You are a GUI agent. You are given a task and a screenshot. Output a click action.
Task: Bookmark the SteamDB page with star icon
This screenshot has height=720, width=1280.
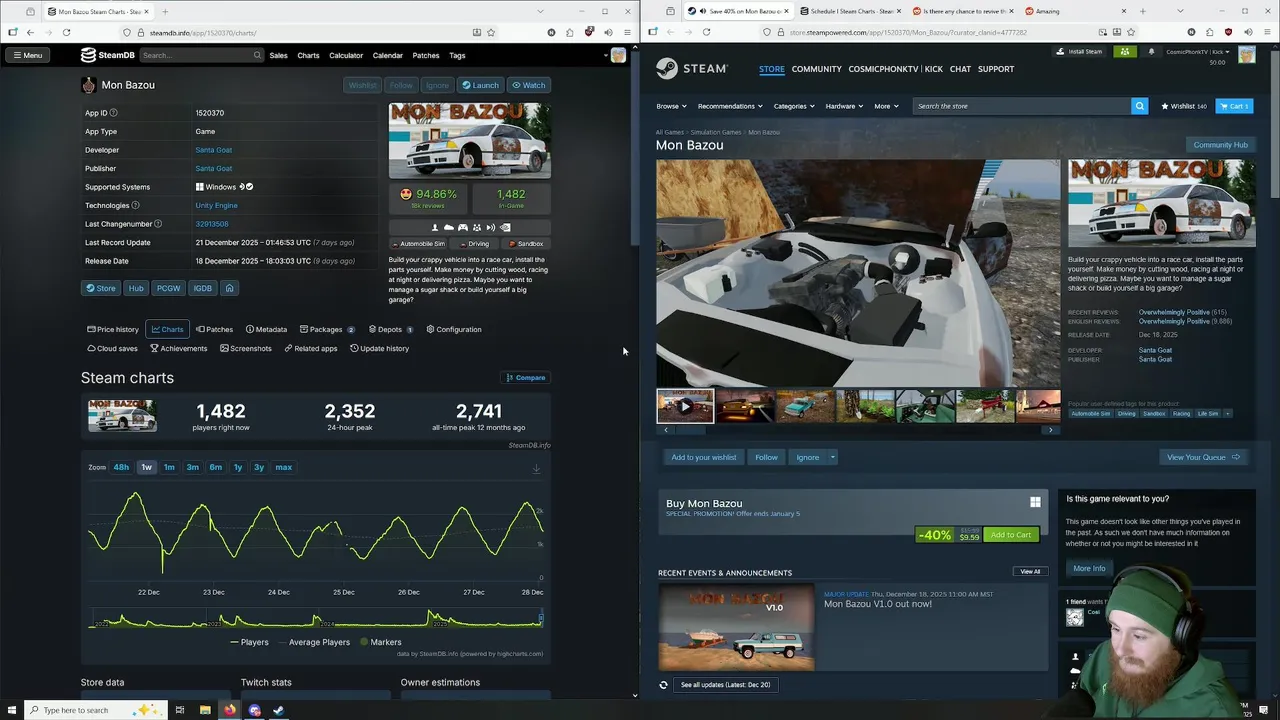[x=490, y=32]
